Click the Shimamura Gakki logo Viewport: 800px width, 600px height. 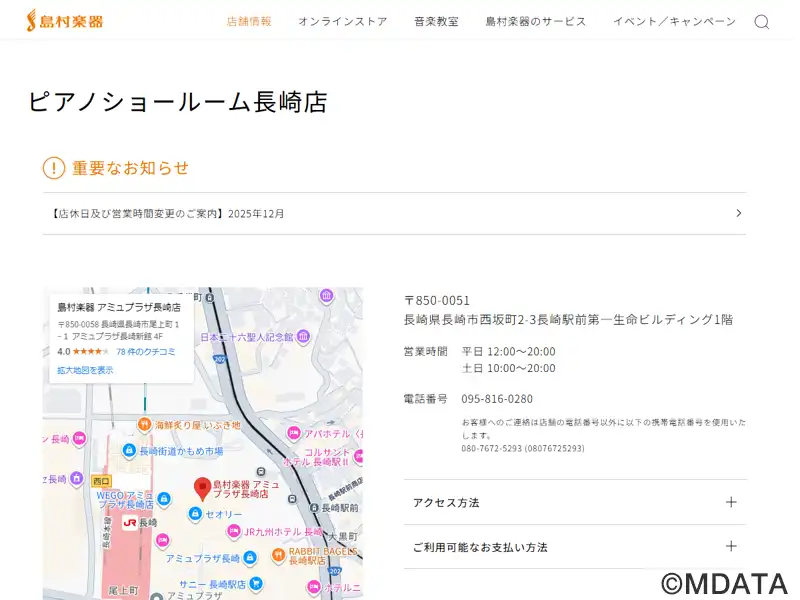pyautogui.click(x=64, y=21)
